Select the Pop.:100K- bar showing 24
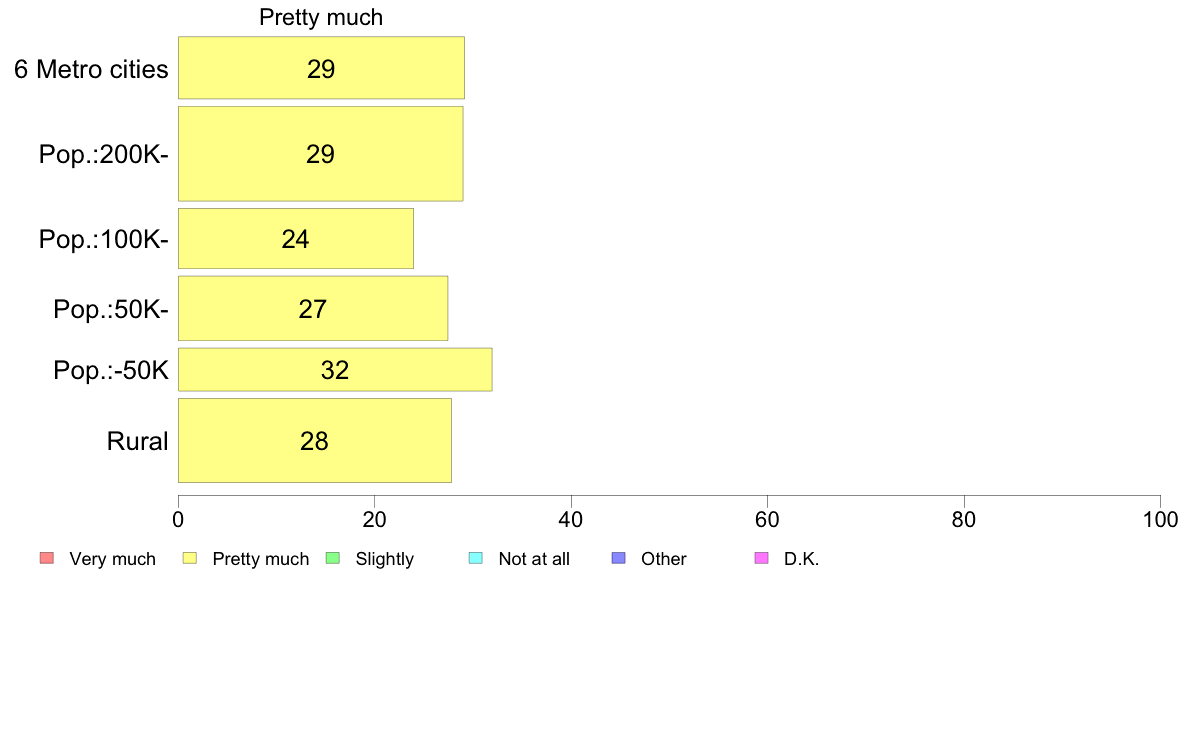This screenshot has height=736, width=1188. [x=295, y=239]
